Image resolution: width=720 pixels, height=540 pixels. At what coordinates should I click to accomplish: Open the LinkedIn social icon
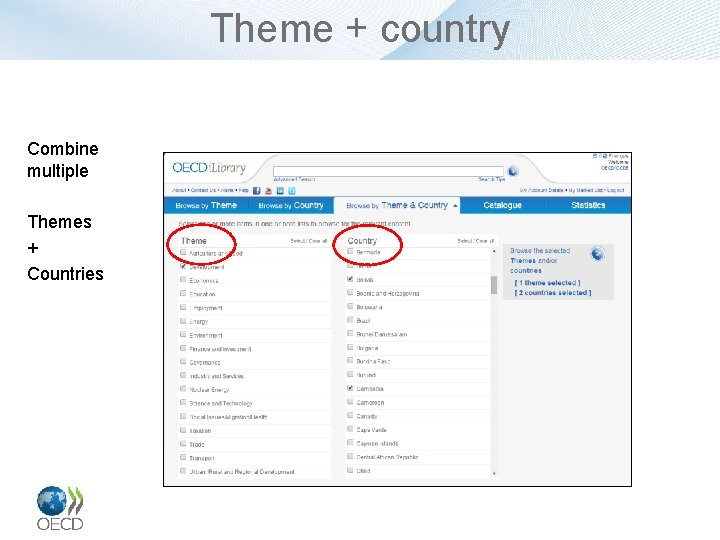[280, 191]
